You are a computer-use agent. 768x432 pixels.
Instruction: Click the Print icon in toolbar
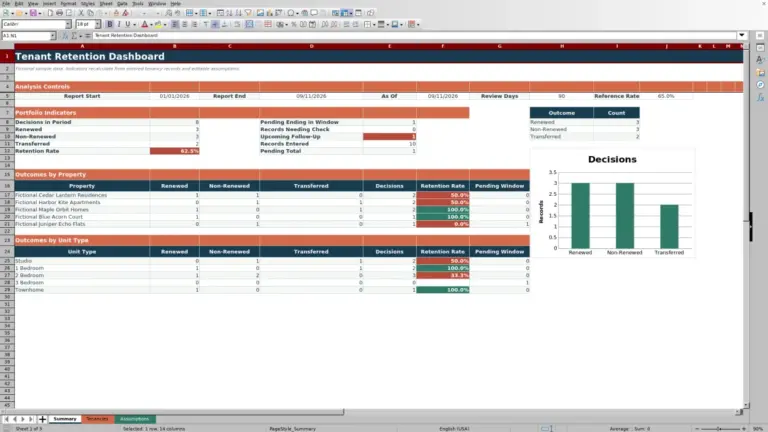pos(60,13)
